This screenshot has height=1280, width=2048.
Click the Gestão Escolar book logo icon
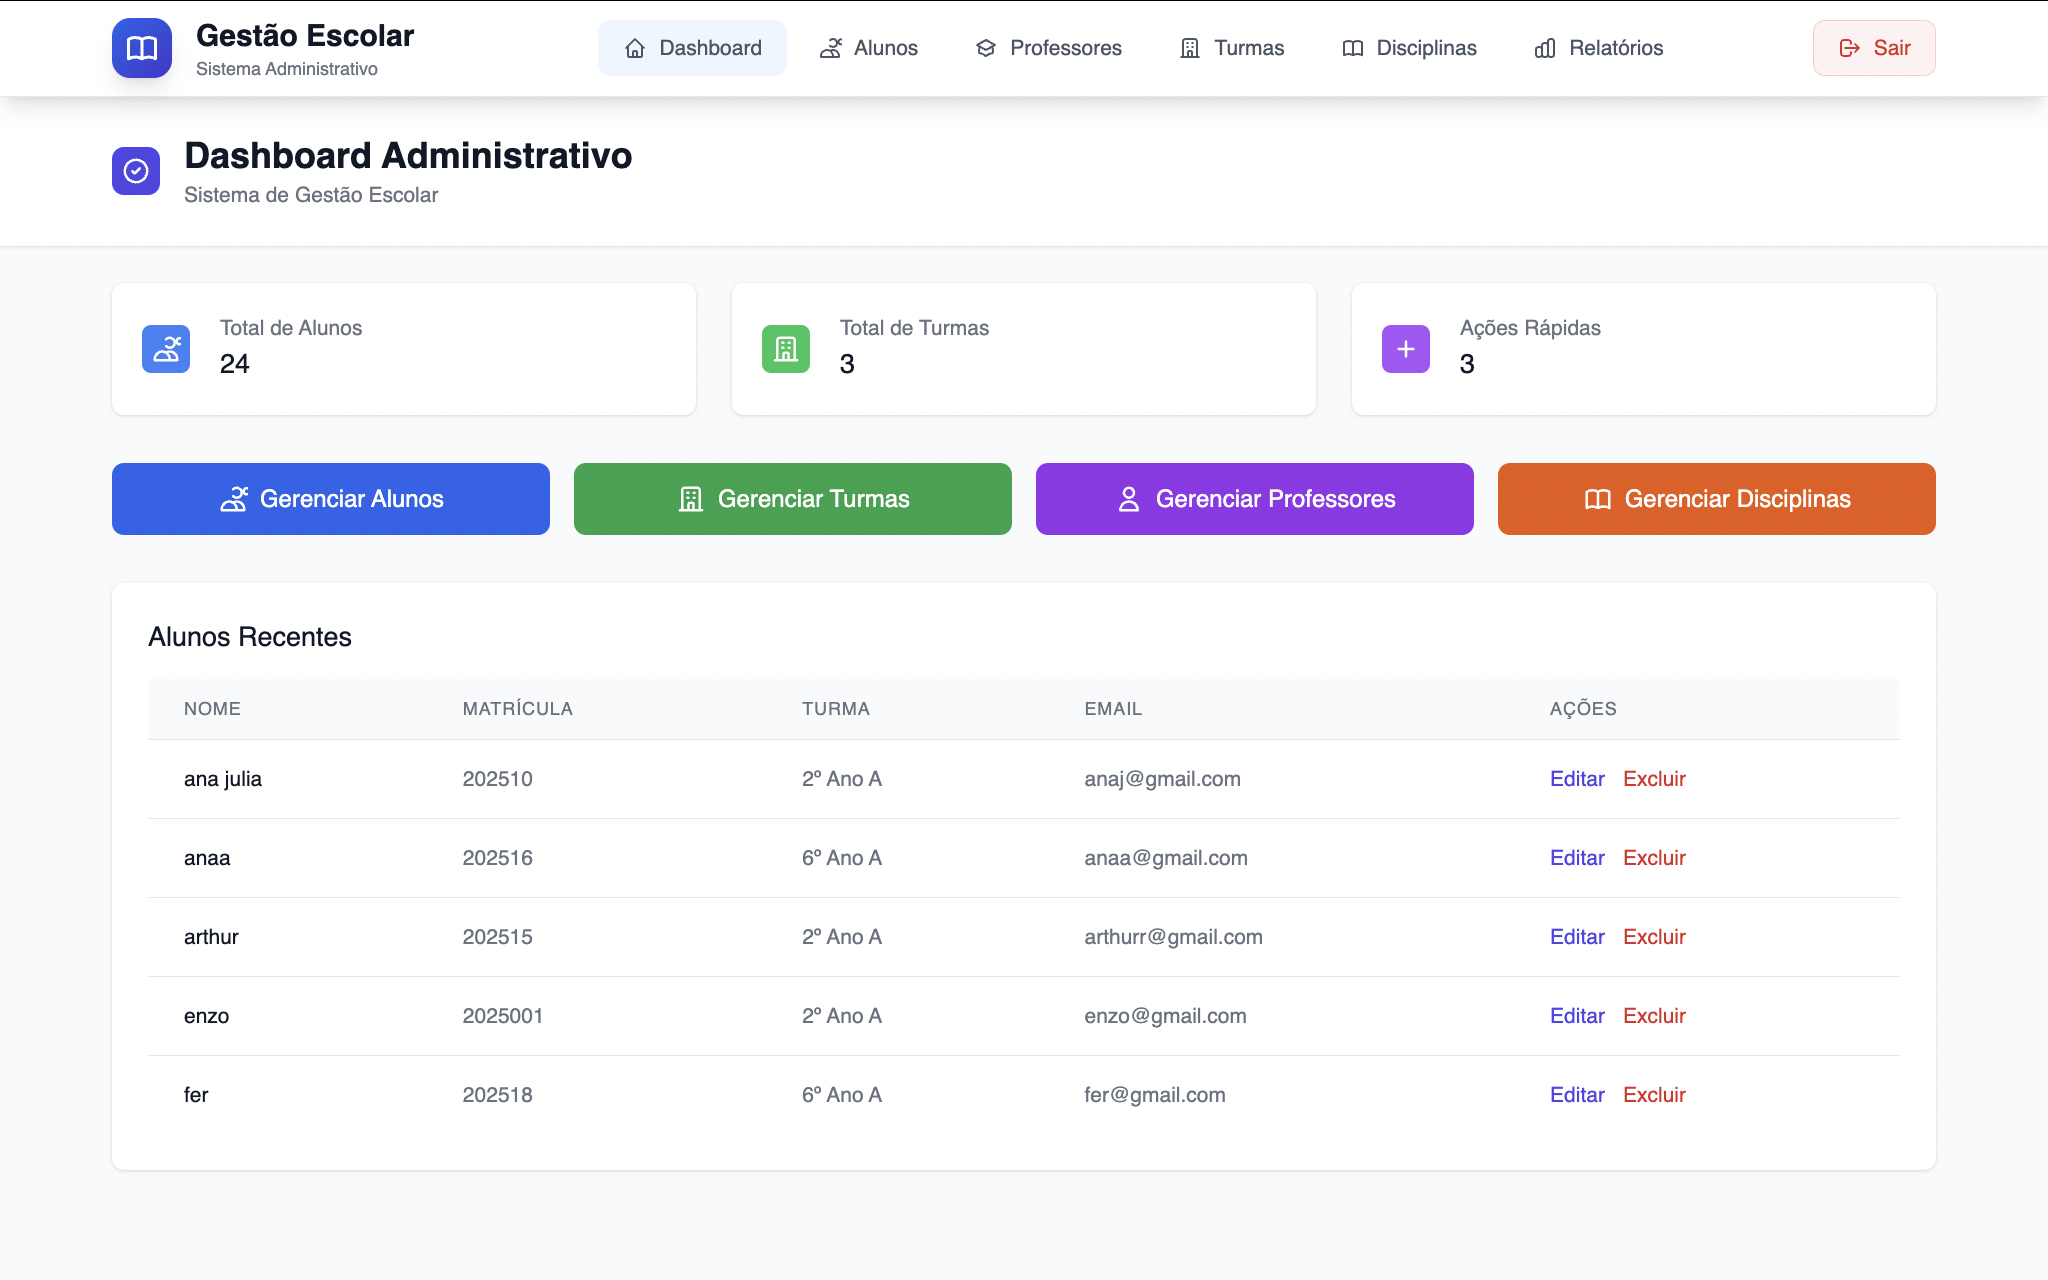coord(141,48)
